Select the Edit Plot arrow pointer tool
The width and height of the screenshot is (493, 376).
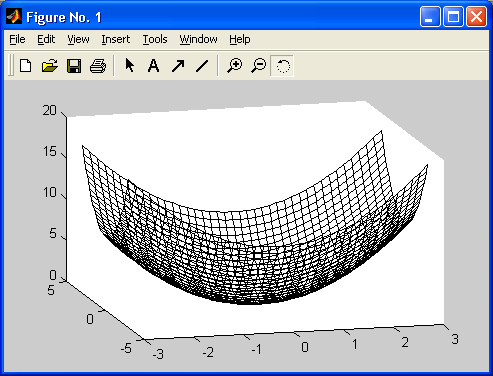click(x=129, y=65)
